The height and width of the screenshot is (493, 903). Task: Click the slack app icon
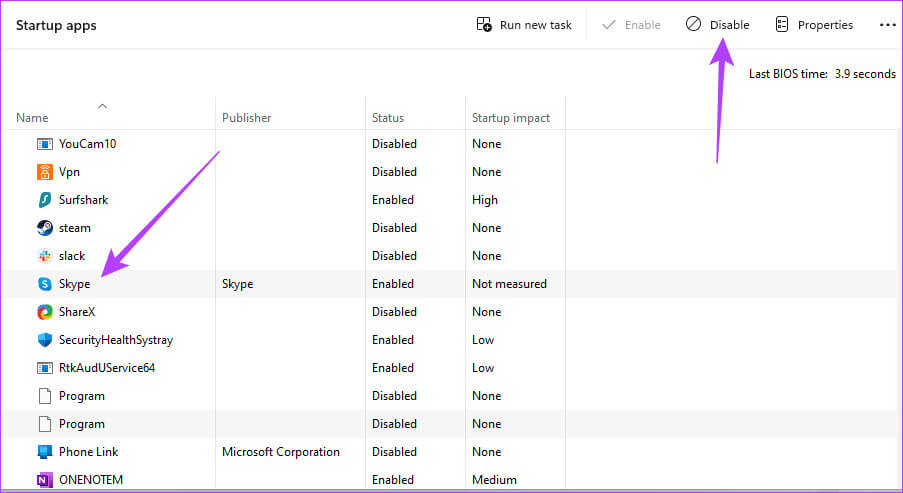pyautogui.click(x=44, y=256)
